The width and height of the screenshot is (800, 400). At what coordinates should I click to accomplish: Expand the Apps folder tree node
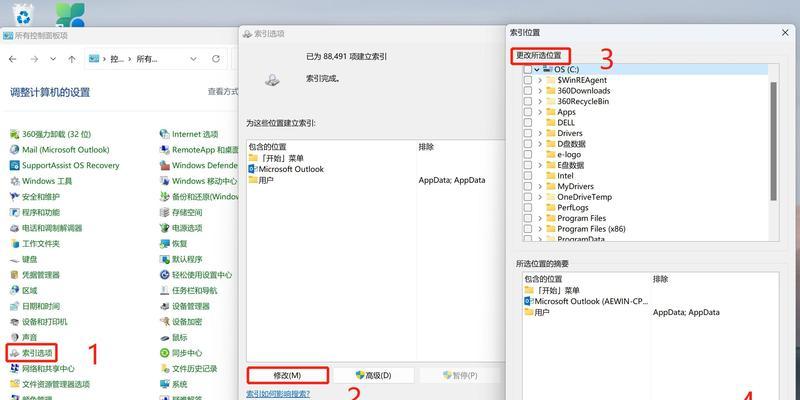pyautogui.click(x=540, y=112)
